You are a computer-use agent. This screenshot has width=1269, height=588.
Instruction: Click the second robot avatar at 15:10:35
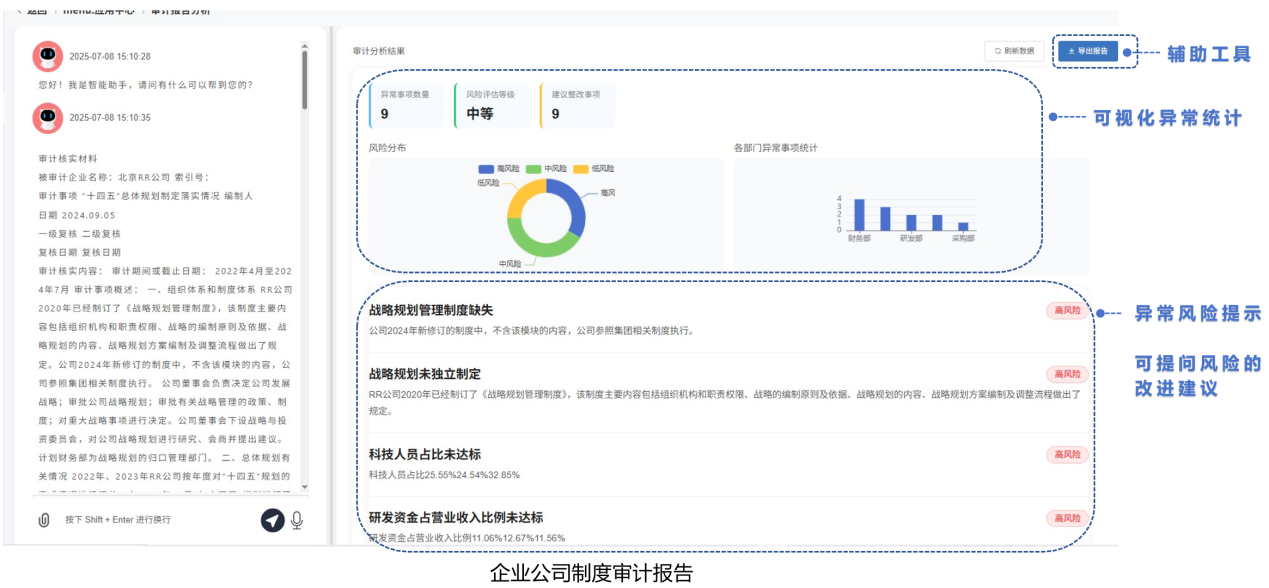(48, 117)
